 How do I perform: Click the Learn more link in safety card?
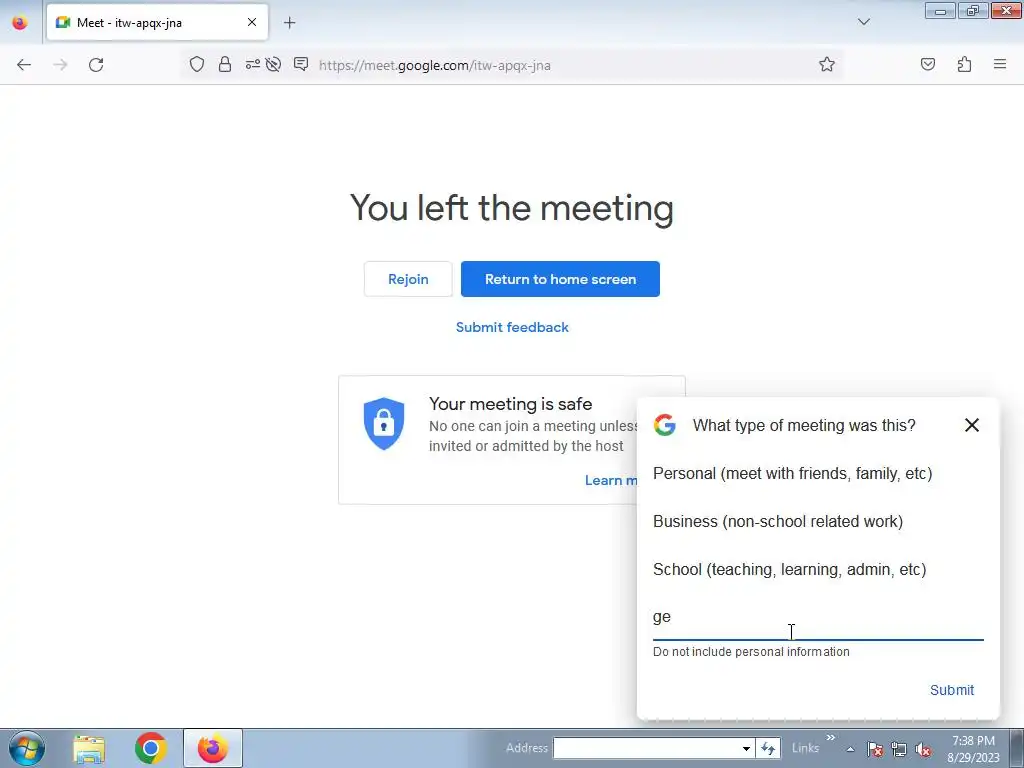point(611,481)
